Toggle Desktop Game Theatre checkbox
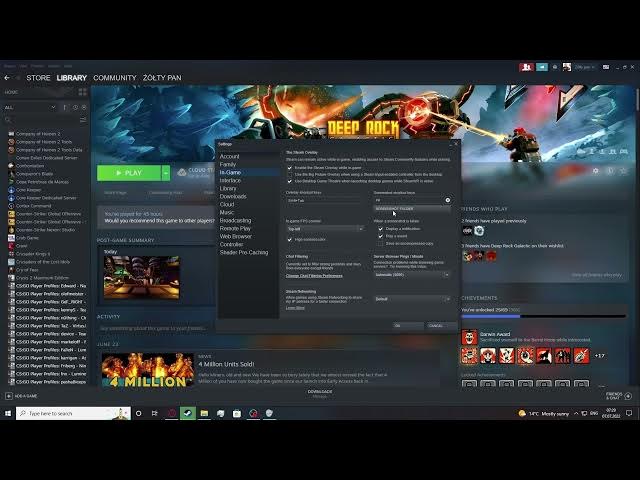This screenshot has height=480, width=640. pyautogui.click(x=290, y=181)
